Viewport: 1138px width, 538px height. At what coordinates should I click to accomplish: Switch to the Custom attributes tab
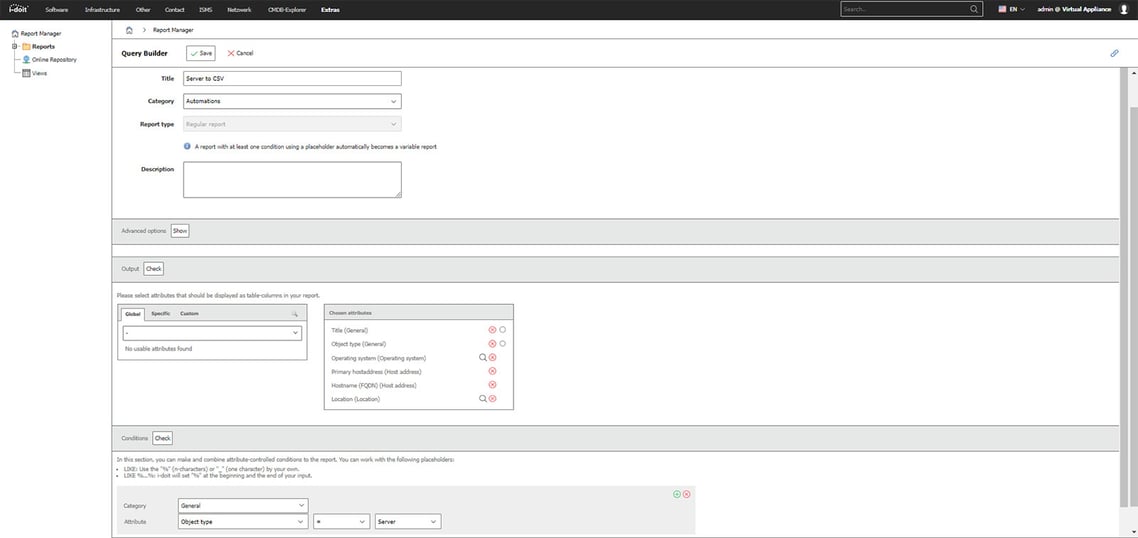(189, 314)
